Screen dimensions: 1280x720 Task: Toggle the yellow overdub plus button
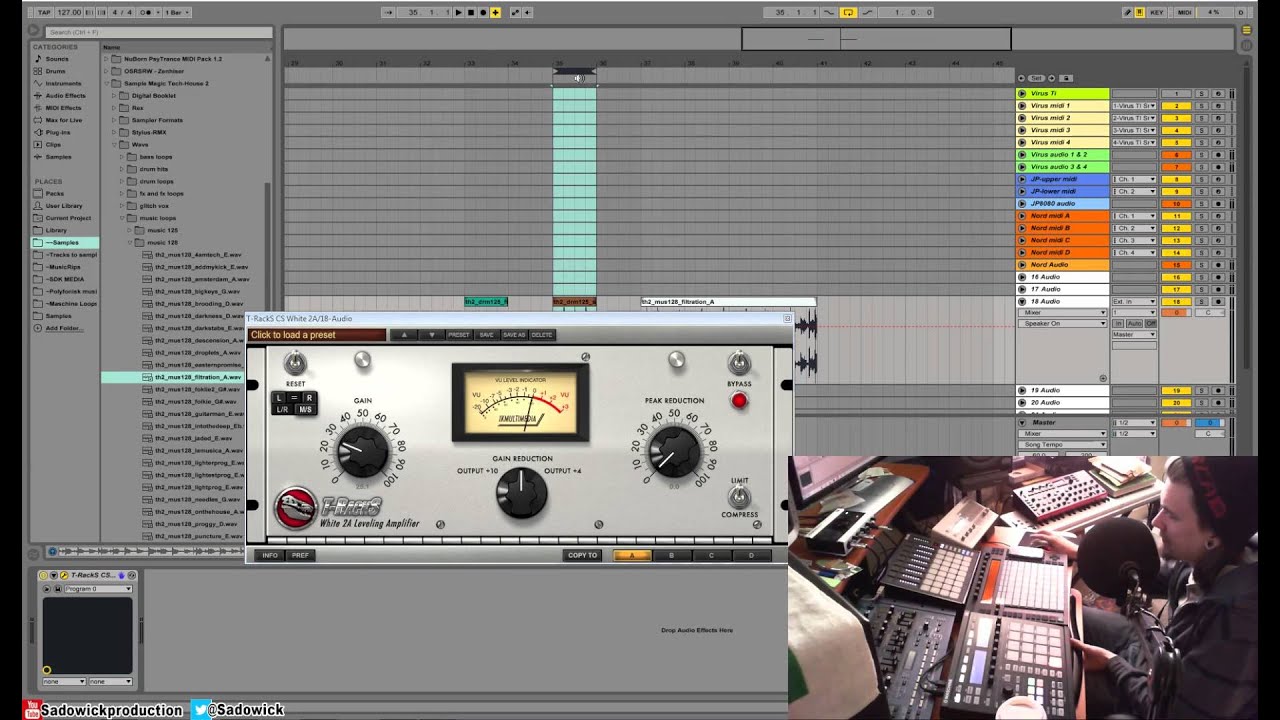[x=495, y=12]
